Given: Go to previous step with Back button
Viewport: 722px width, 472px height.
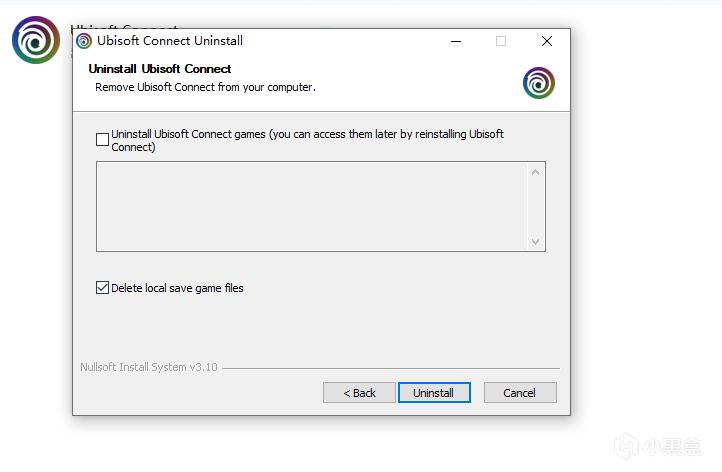Looking at the screenshot, I should [359, 393].
